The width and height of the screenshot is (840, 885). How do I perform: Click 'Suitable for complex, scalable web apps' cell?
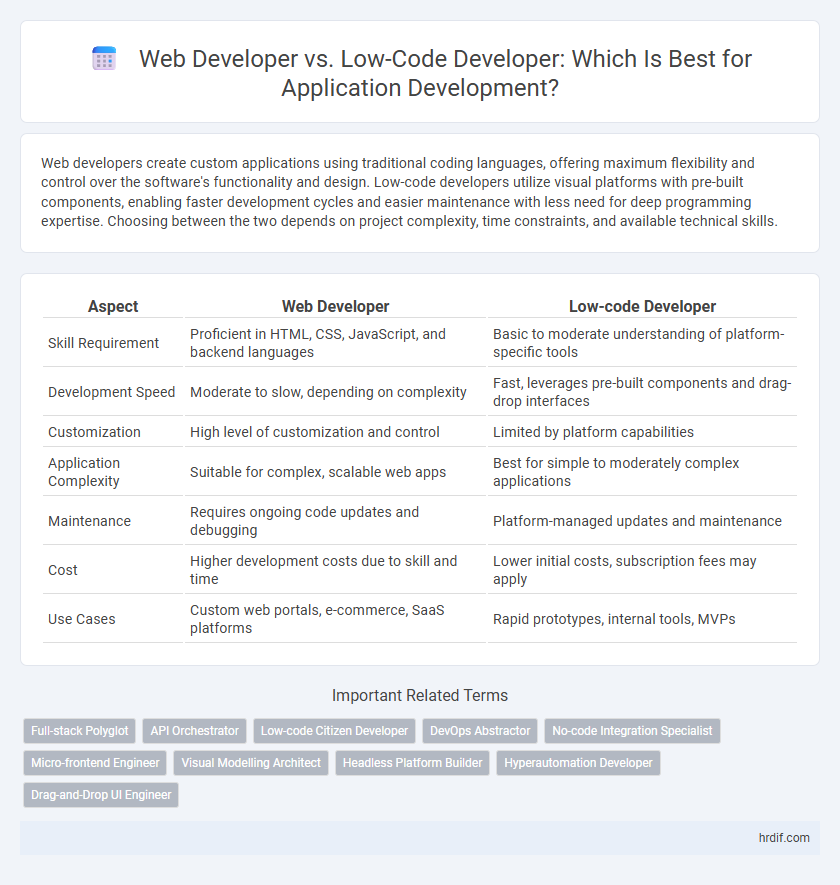335,472
